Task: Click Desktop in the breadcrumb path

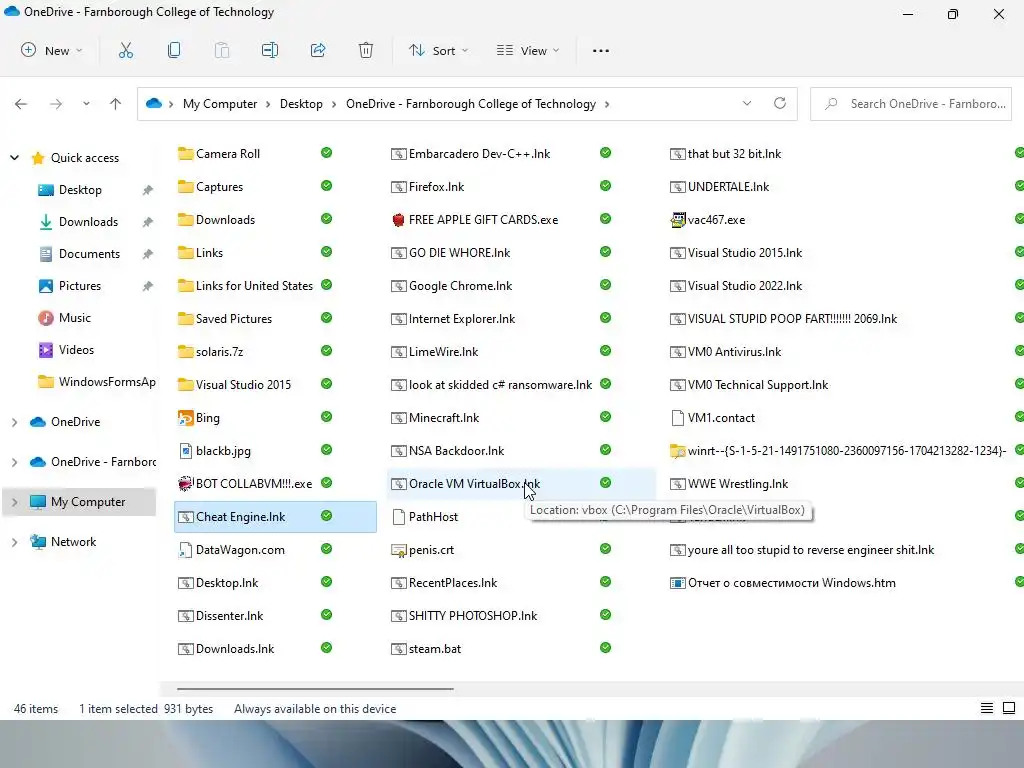Action: pos(301,104)
